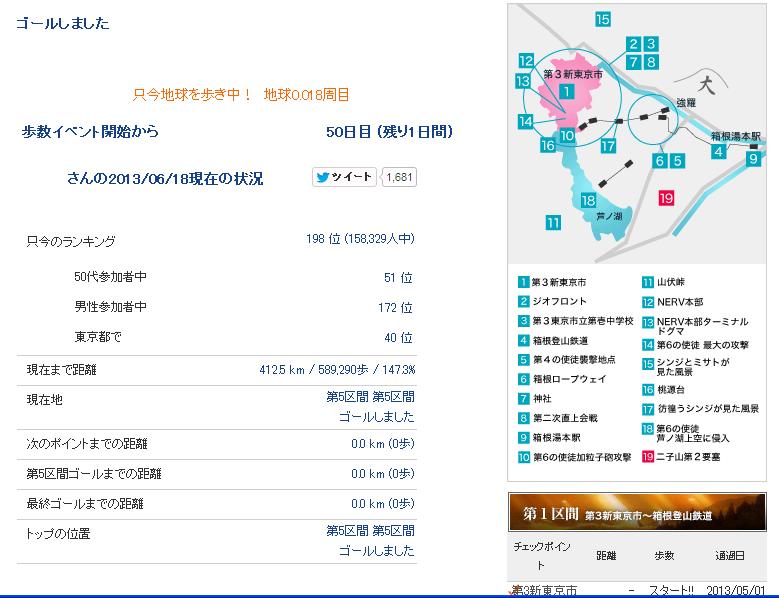Click map marker 16
Viewport: 779px width, 598px height.
548,145
